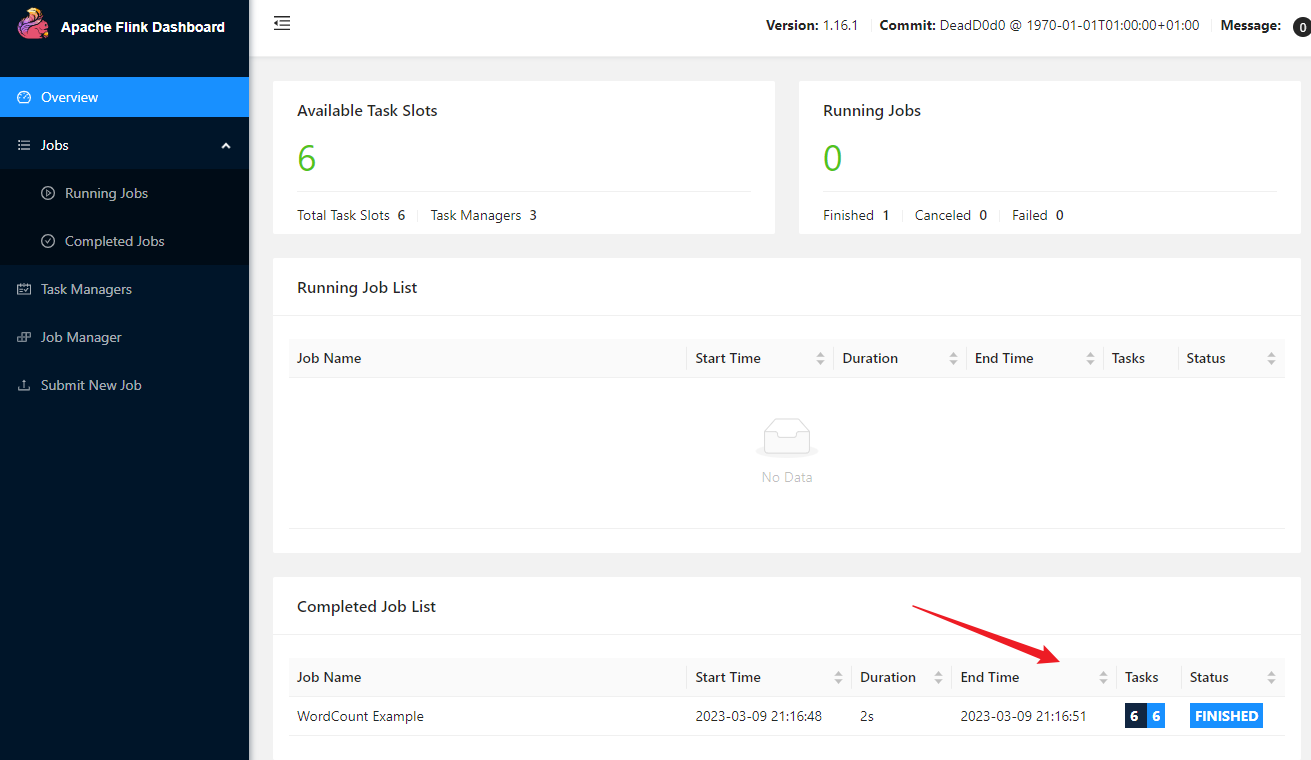Click the Available Task Slots number 6

tap(307, 158)
